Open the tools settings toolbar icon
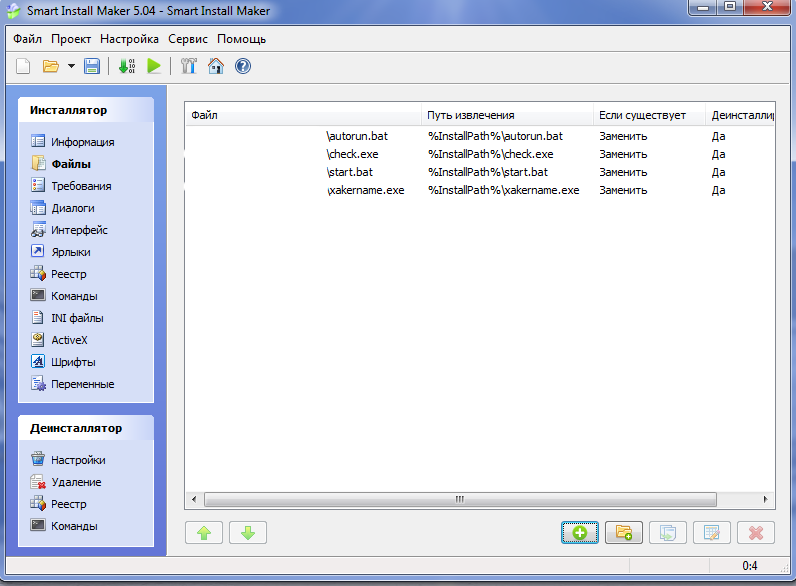This screenshot has width=796, height=586. 188,66
